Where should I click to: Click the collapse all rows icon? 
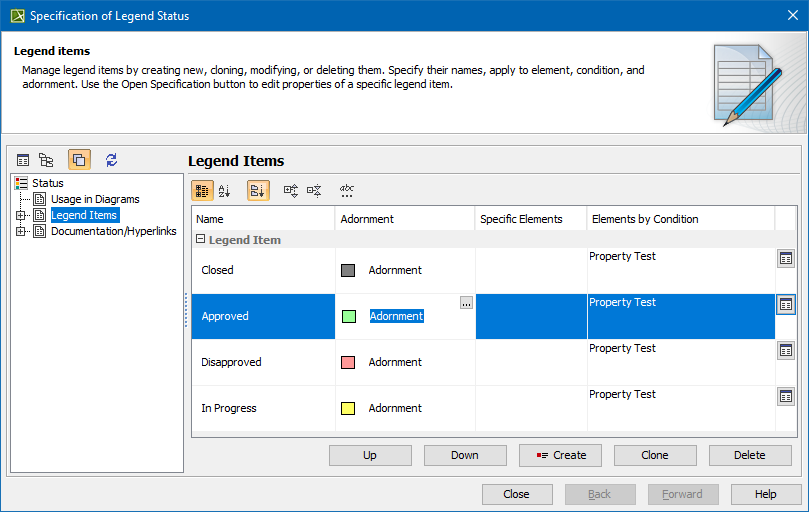314,190
